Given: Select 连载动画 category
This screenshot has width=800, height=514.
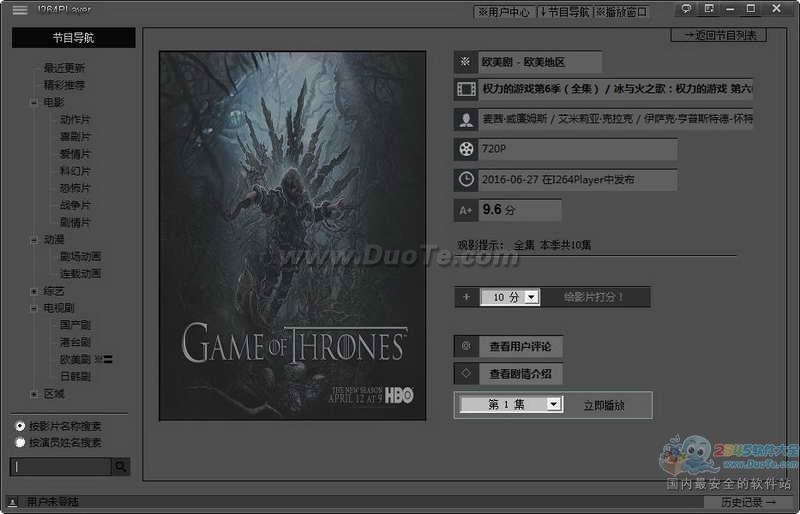Looking at the screenshot, I should [x=80, y=274].
